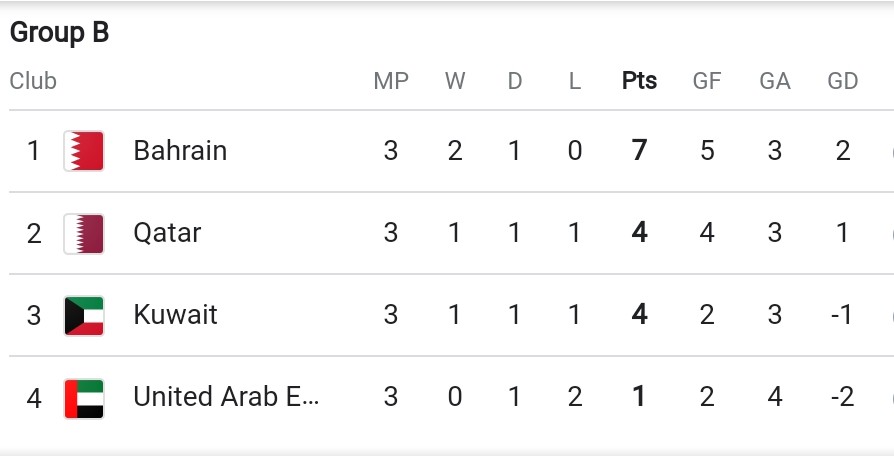Image resolution: width=894 pixels, height=456 pixels.
Task: Click the W column header
Action: 455,81
